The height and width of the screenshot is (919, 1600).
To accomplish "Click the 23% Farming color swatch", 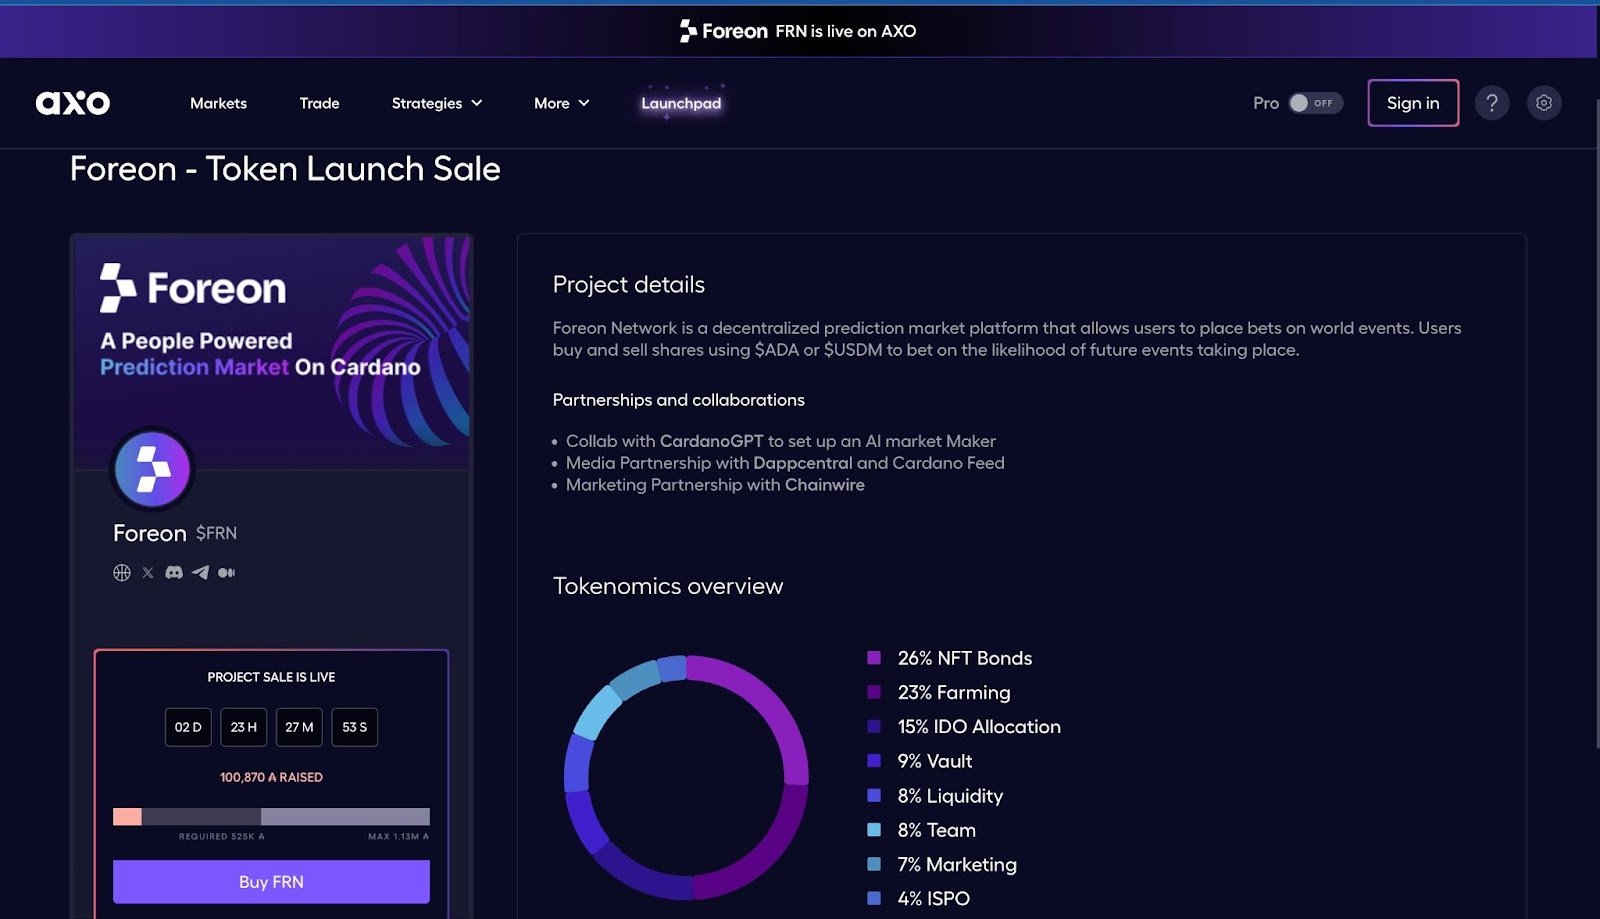I will click(x=874, y=692).
